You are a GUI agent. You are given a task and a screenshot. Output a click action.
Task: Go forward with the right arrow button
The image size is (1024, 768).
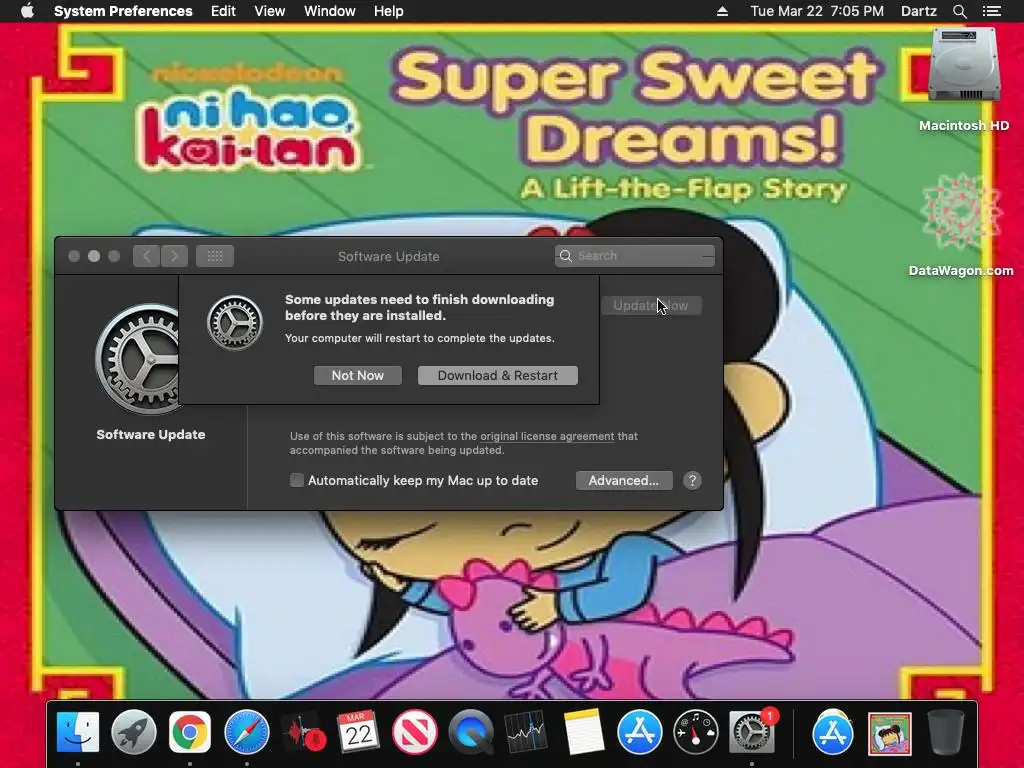tap(174, 256)
